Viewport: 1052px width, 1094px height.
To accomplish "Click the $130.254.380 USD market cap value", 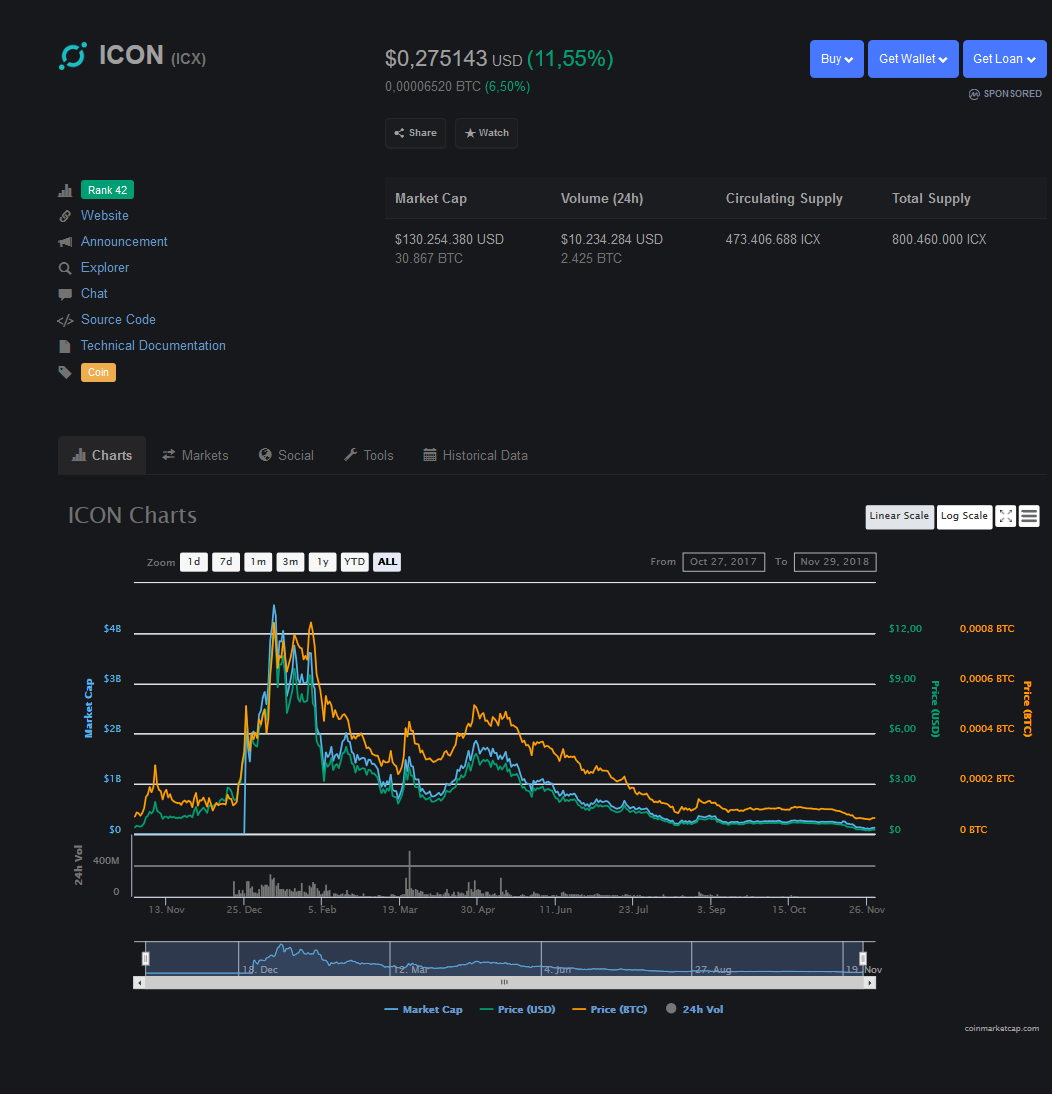I will coord(449,239).
